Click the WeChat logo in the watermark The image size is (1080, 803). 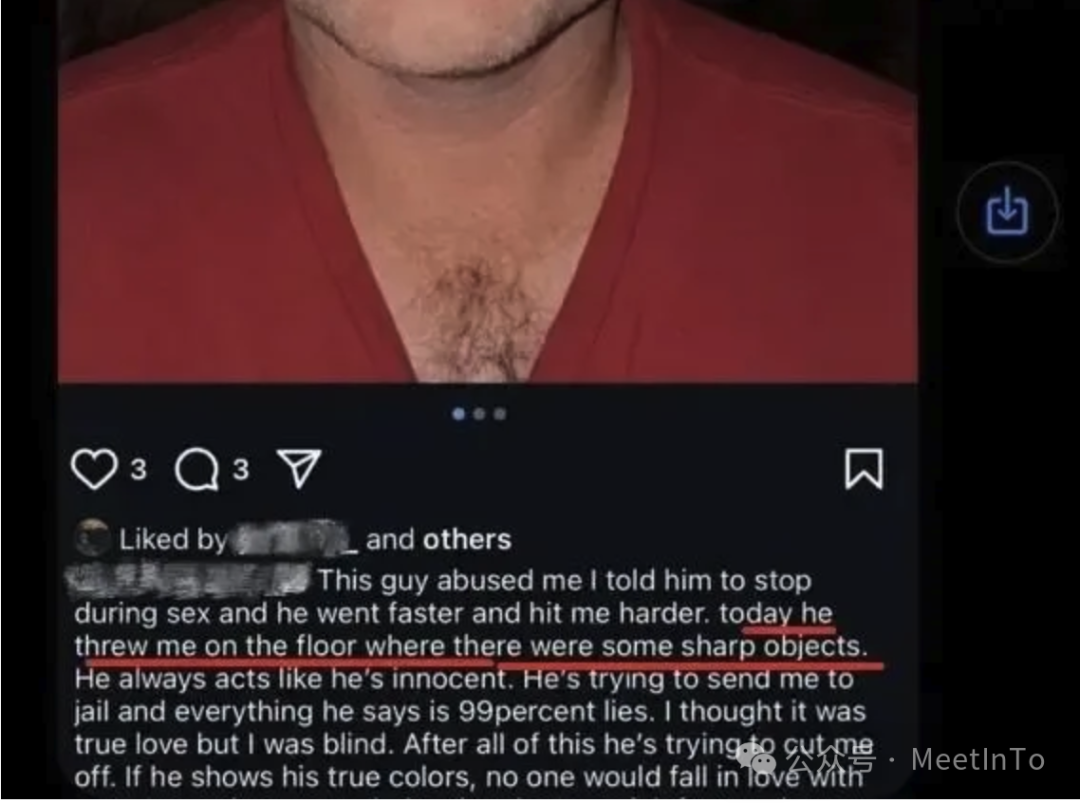756,760
